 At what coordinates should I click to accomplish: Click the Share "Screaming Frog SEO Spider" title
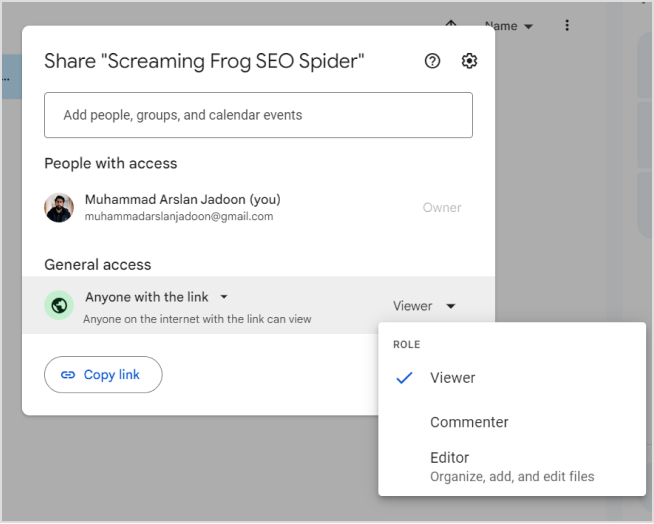click(x=204, y=61)
